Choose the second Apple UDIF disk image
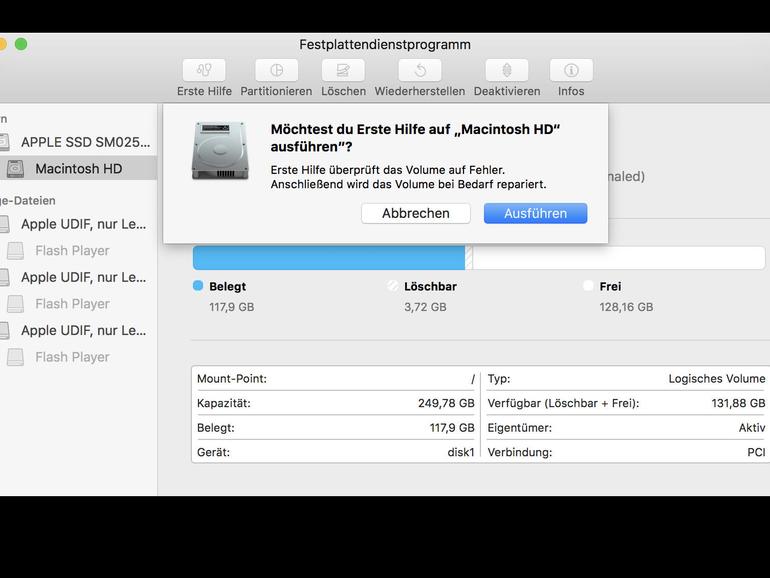Viewport: 770px width, 578px height. (x=83, y=277)
